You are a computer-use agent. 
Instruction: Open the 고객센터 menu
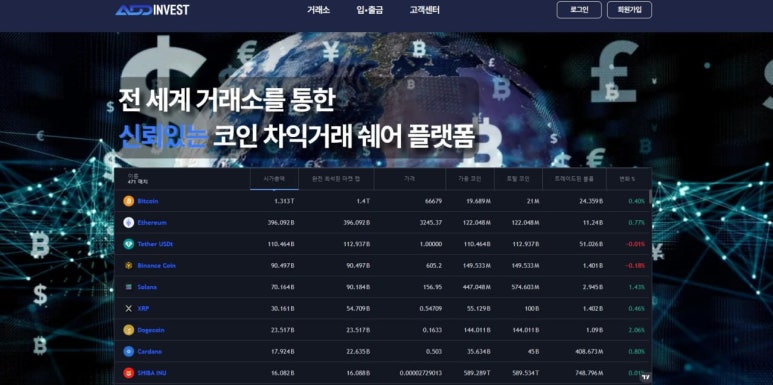[424, 10]
